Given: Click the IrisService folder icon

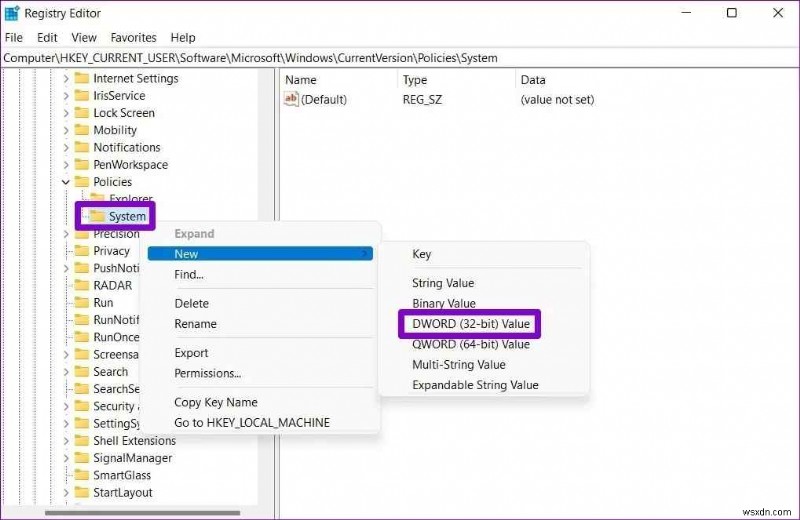Looking at the screenshot, I should [82, 95].
